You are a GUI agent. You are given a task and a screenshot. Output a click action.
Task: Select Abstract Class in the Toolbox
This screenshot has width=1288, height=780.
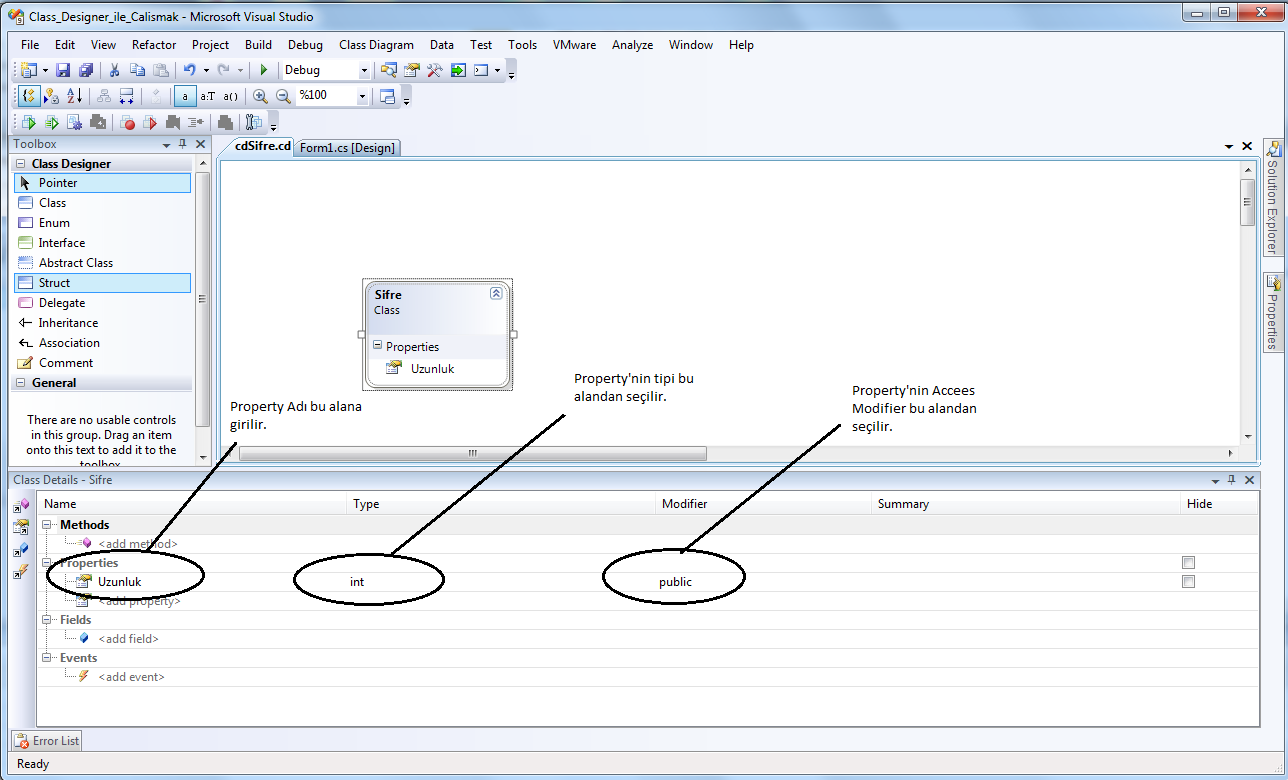tap(102, 263)
